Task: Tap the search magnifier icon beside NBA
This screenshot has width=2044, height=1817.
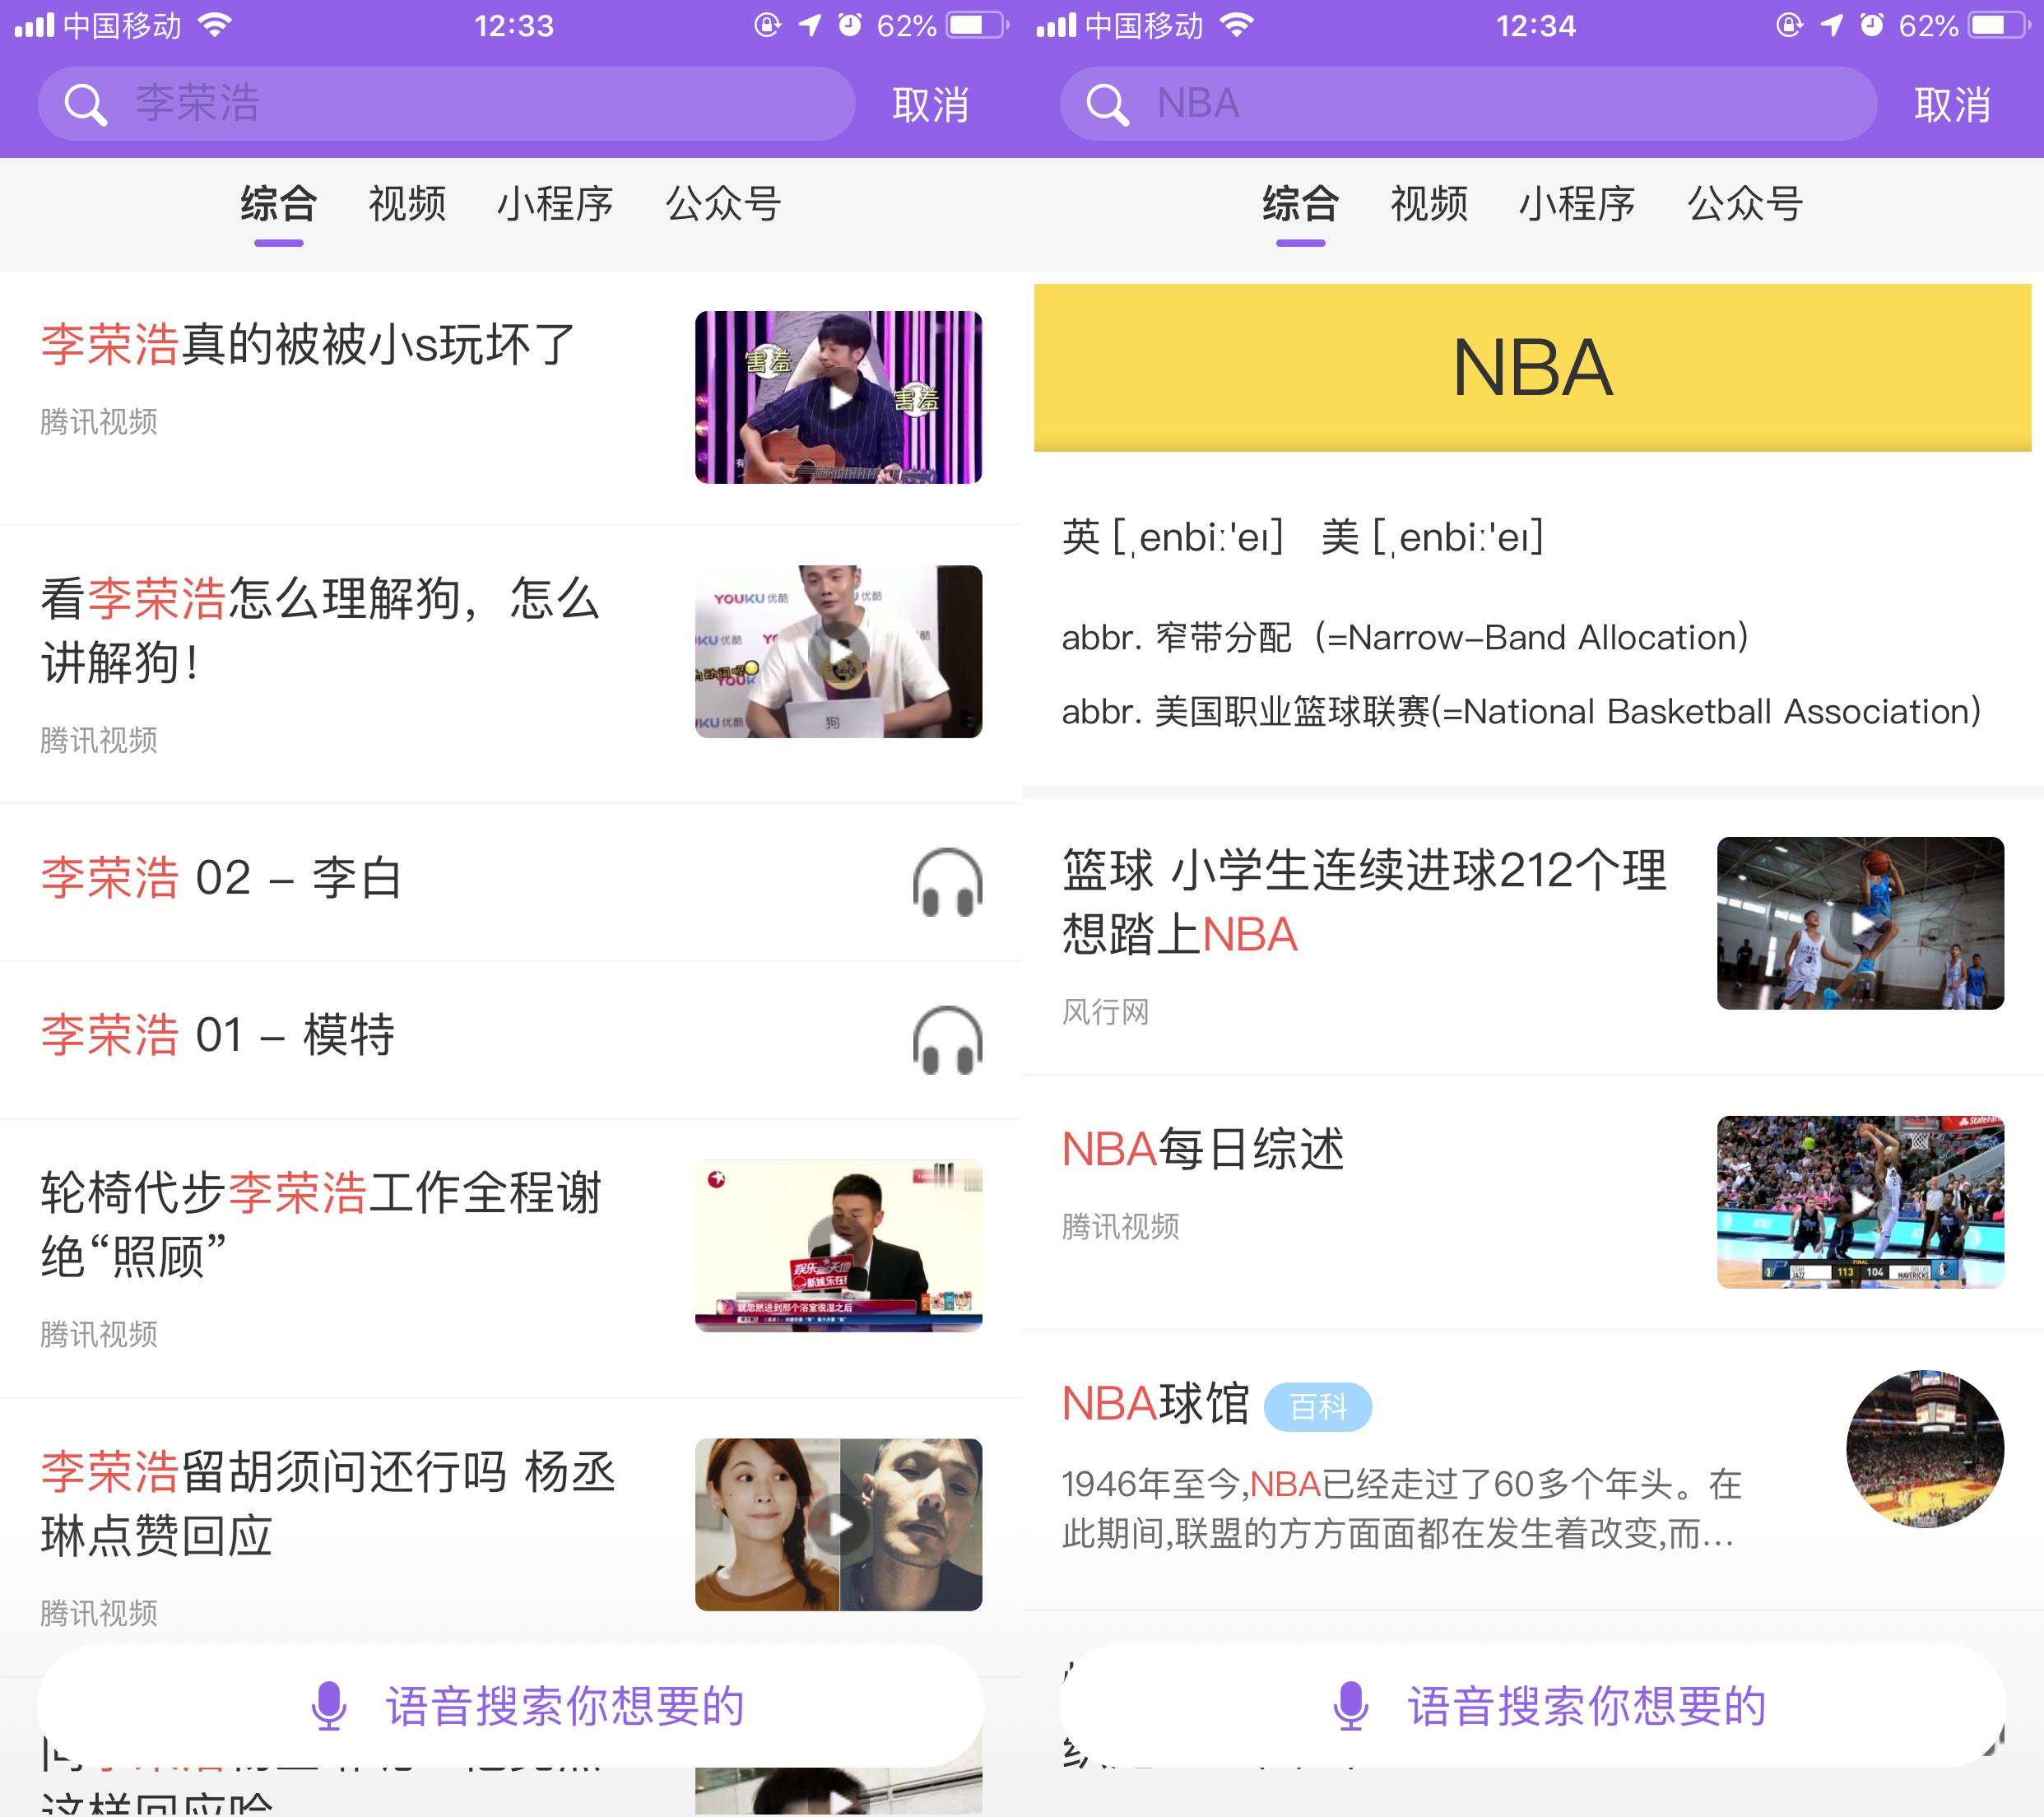Action: coord(1107,104)
